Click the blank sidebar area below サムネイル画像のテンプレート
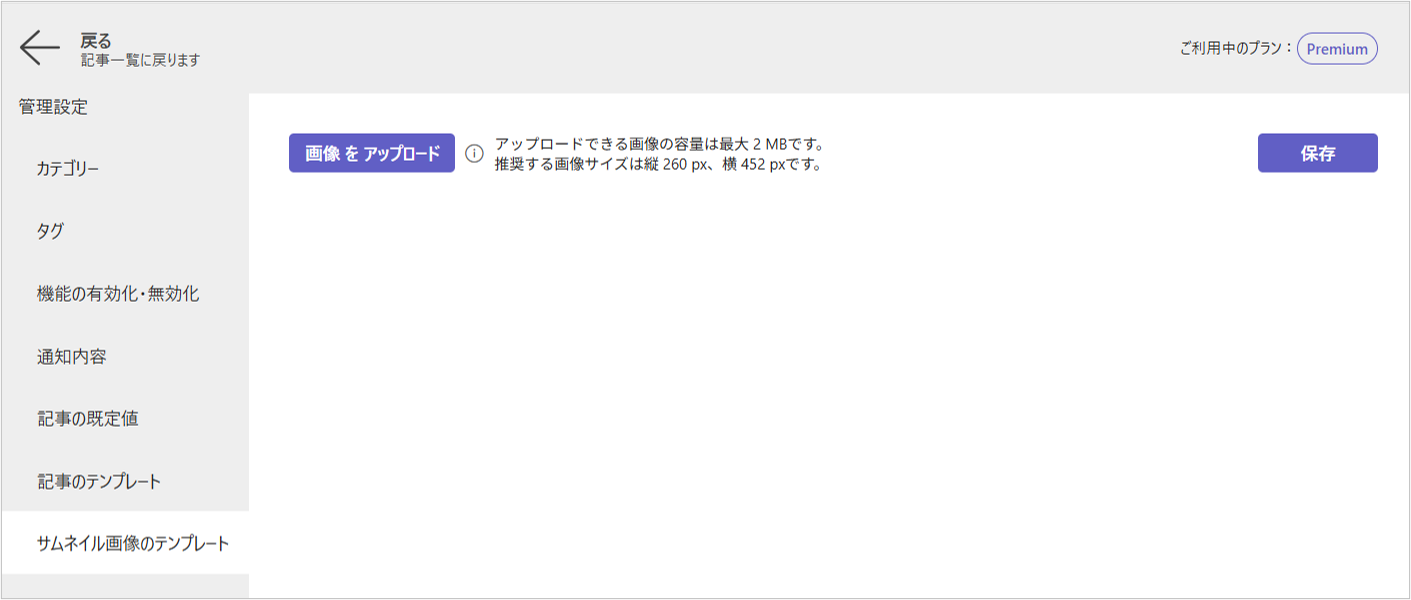 click(x=124, y=586)
